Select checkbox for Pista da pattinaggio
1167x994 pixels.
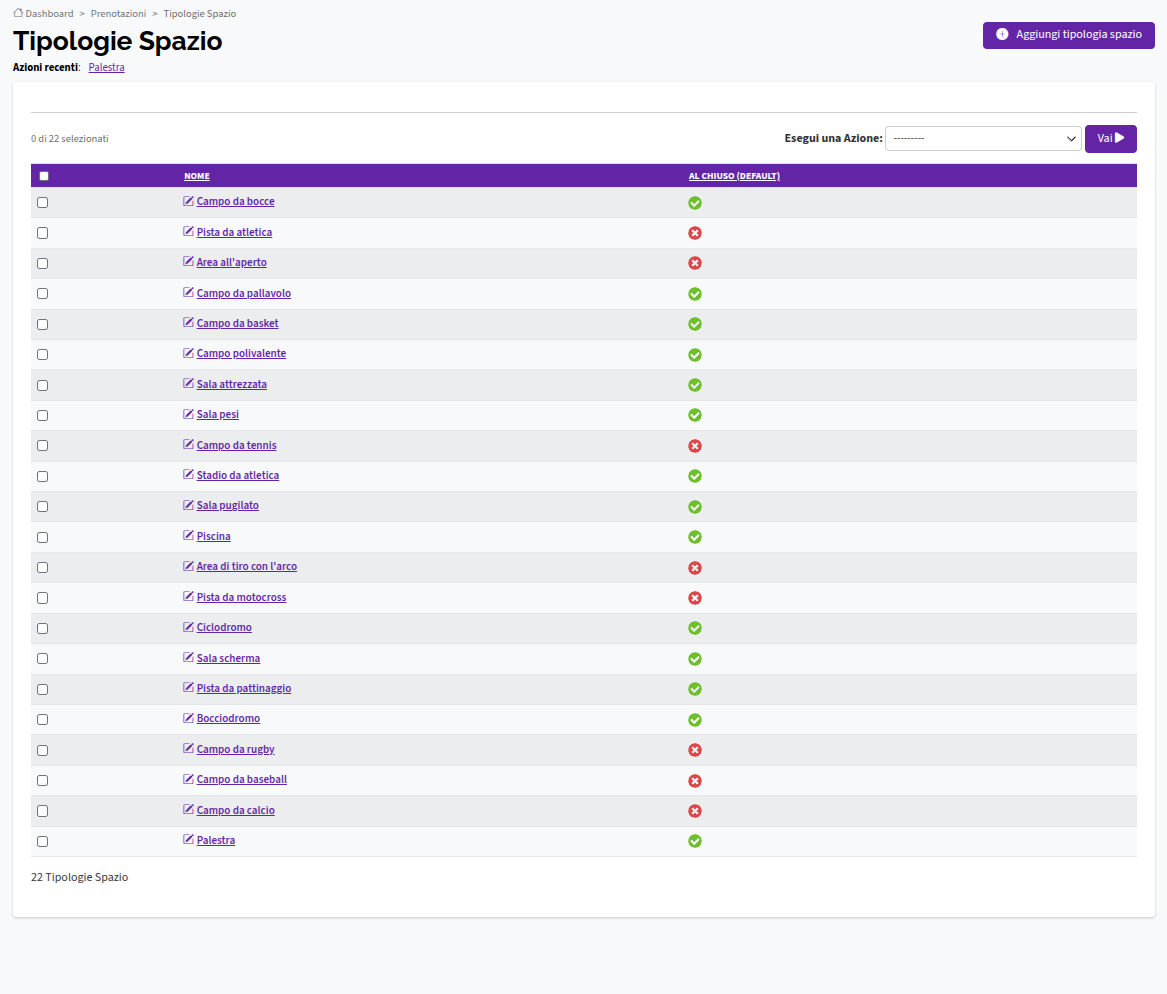pos(42,690)
